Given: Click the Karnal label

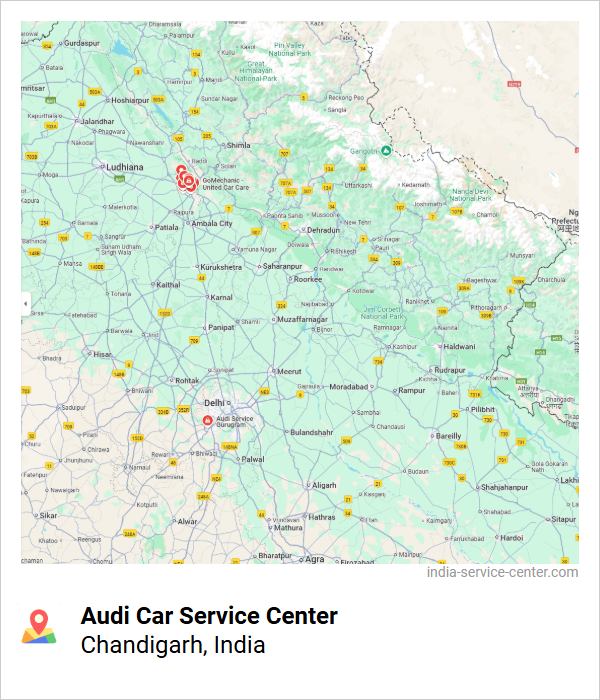Looking at the screenshot, I should coord(221,297).
